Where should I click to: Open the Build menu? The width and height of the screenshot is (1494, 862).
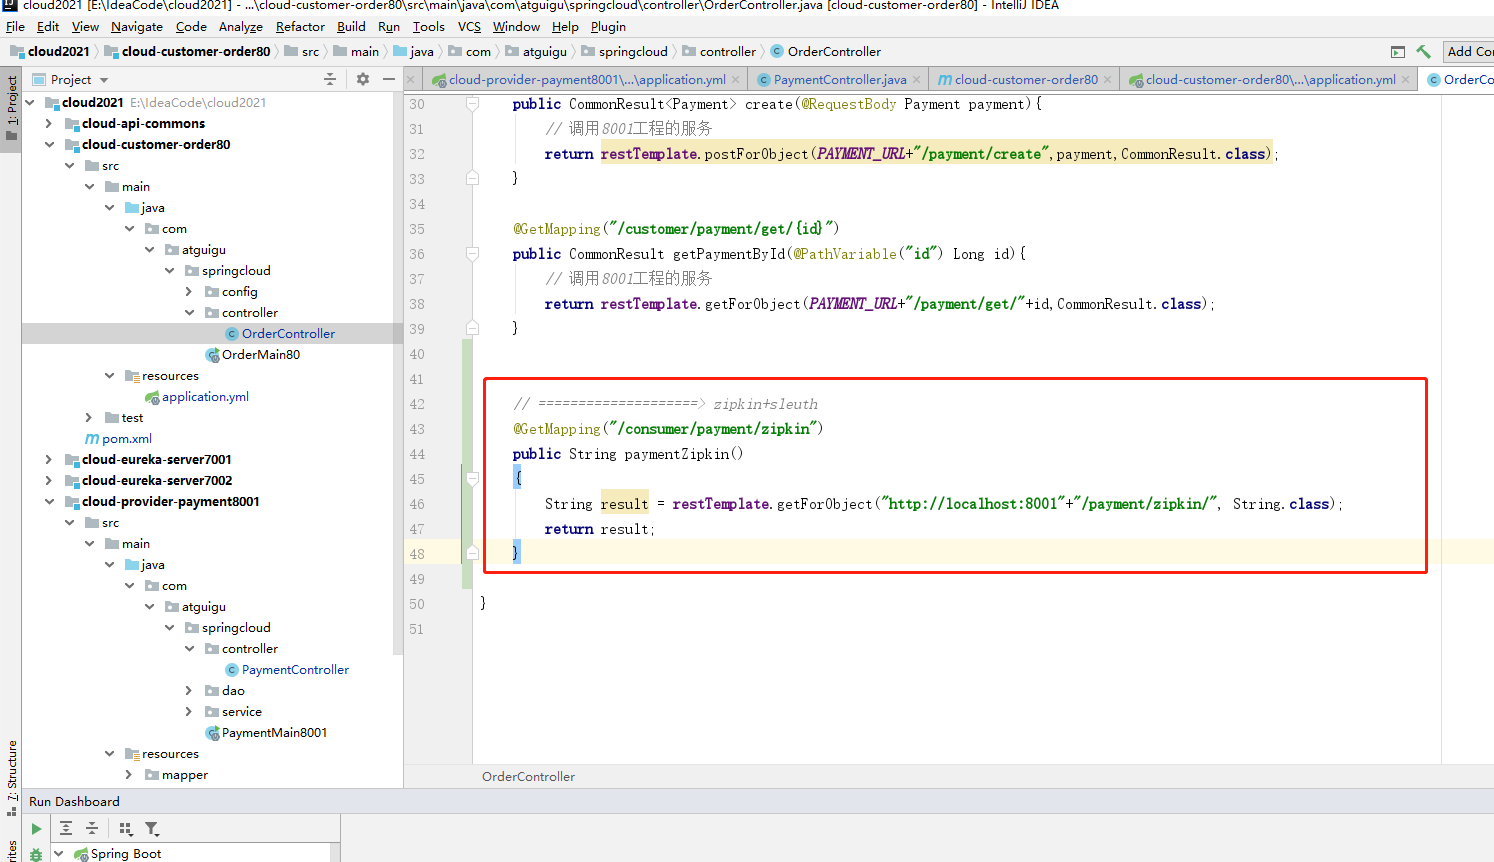(351, 27)
